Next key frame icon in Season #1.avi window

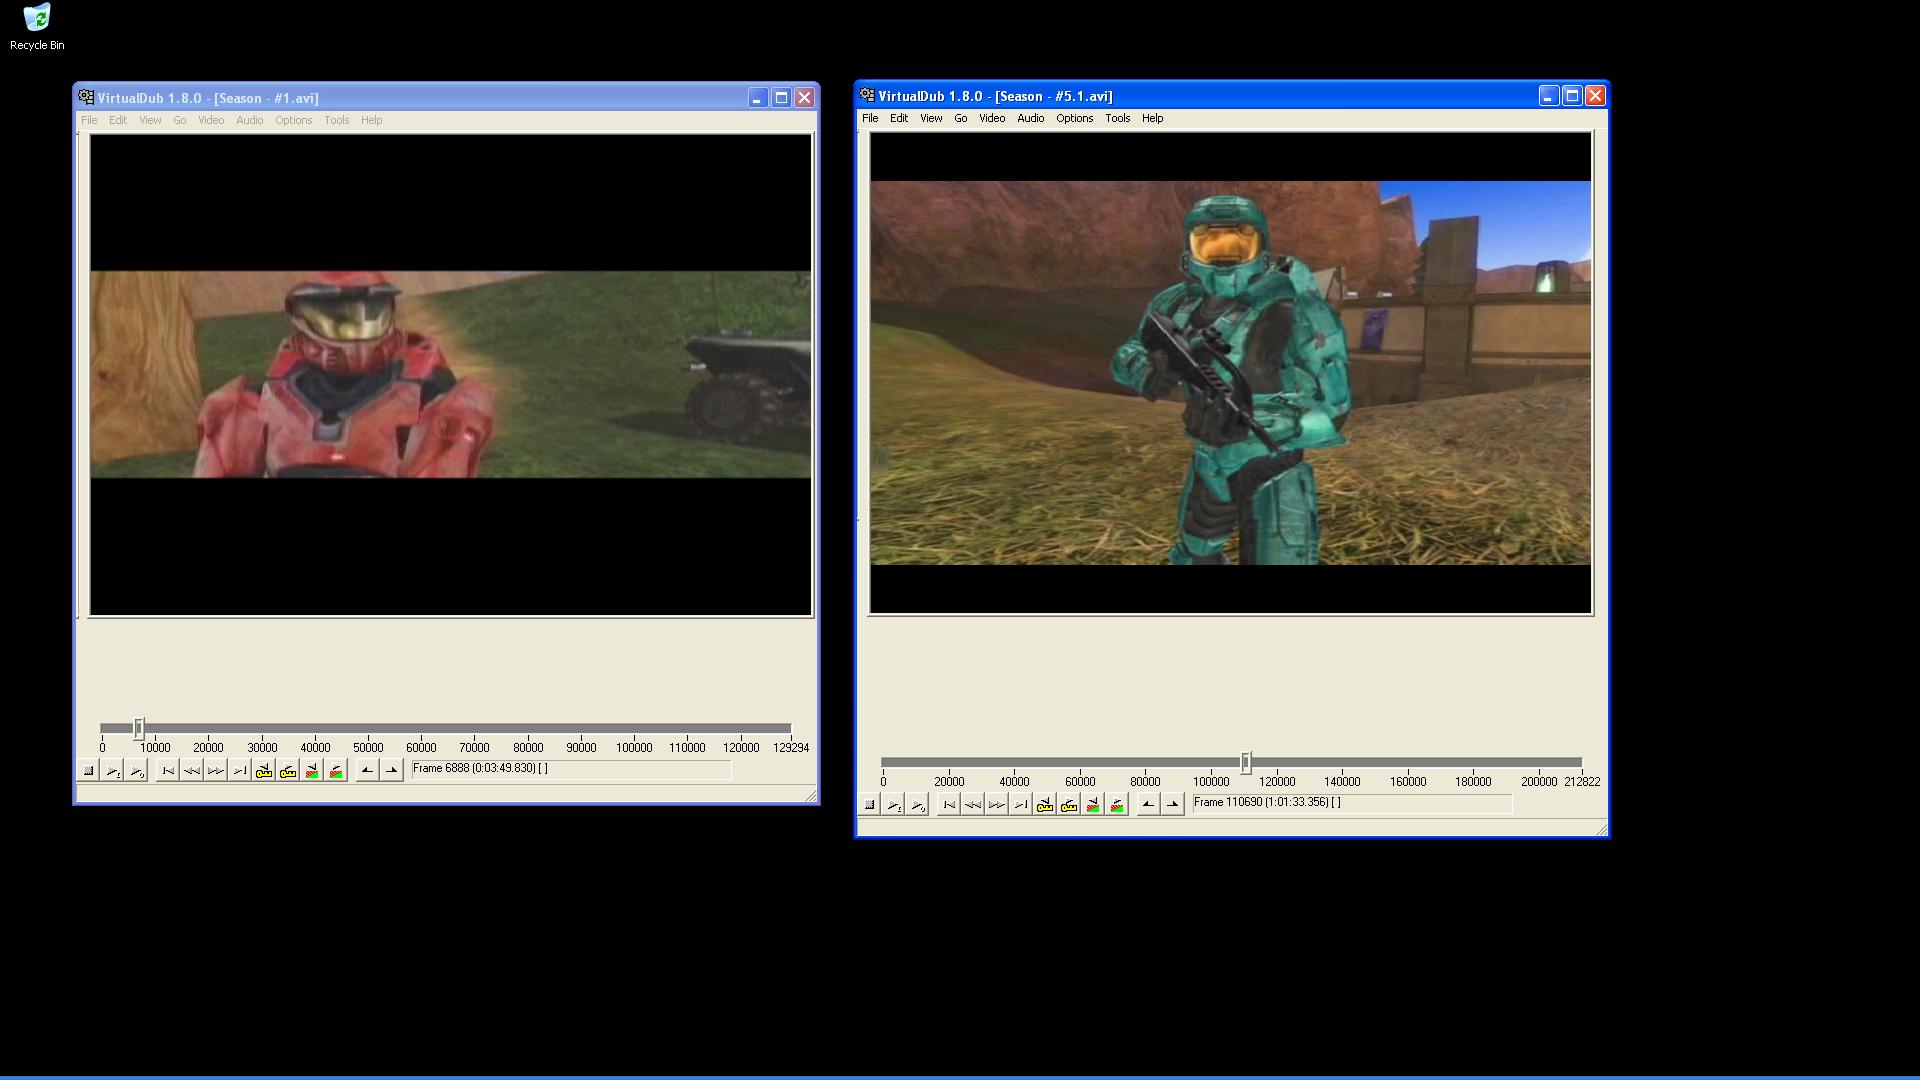click(x=288, y=771)
